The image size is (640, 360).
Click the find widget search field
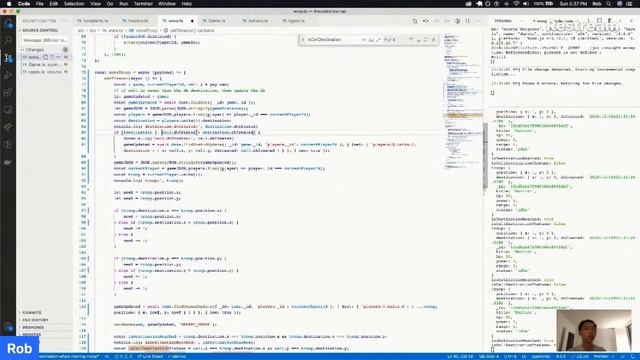pos(334,40)
